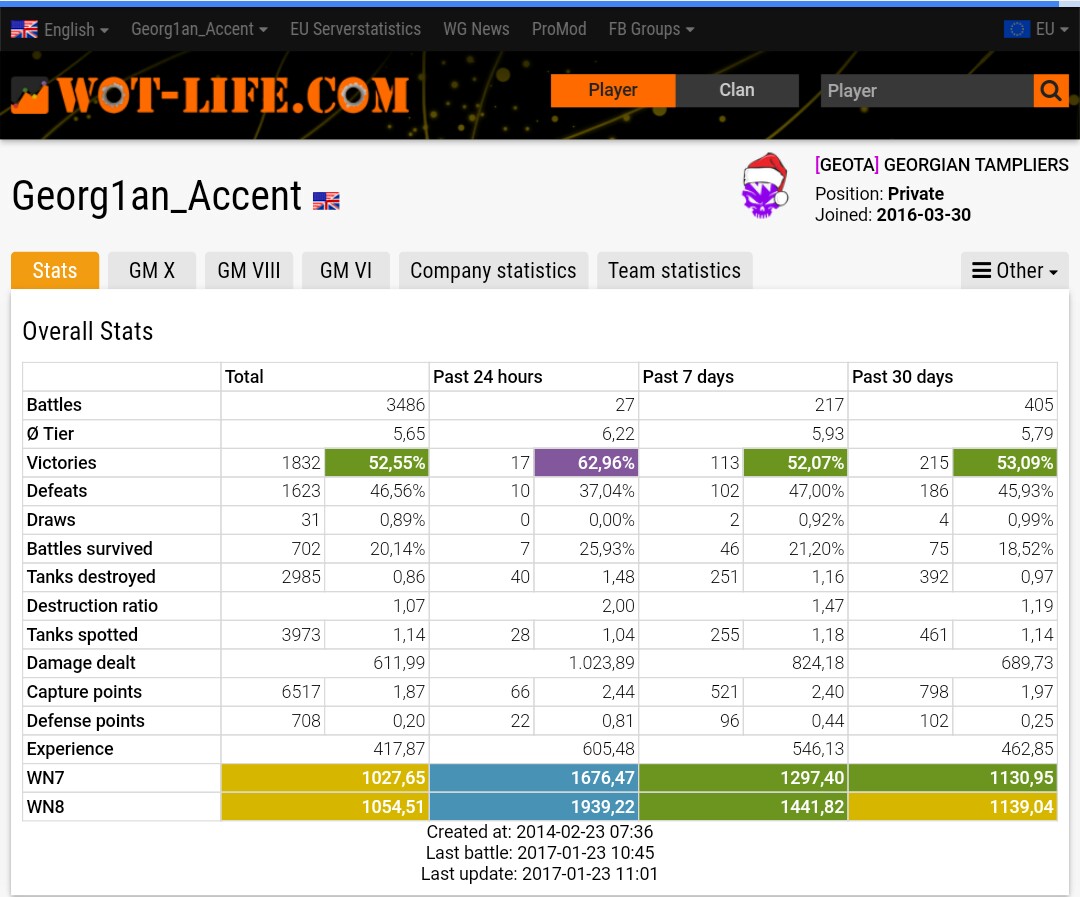Click the green 1441,82 WN8 cell
This screenshot has width=1080, height=897.
(x=743, y=806)
